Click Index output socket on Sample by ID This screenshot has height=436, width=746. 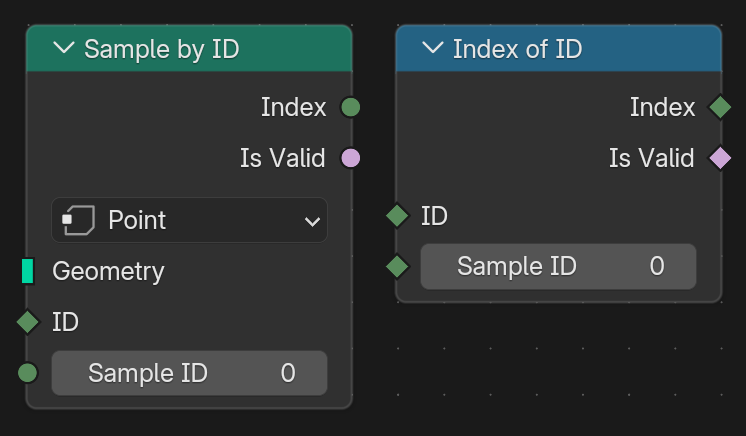pos(351,107)
